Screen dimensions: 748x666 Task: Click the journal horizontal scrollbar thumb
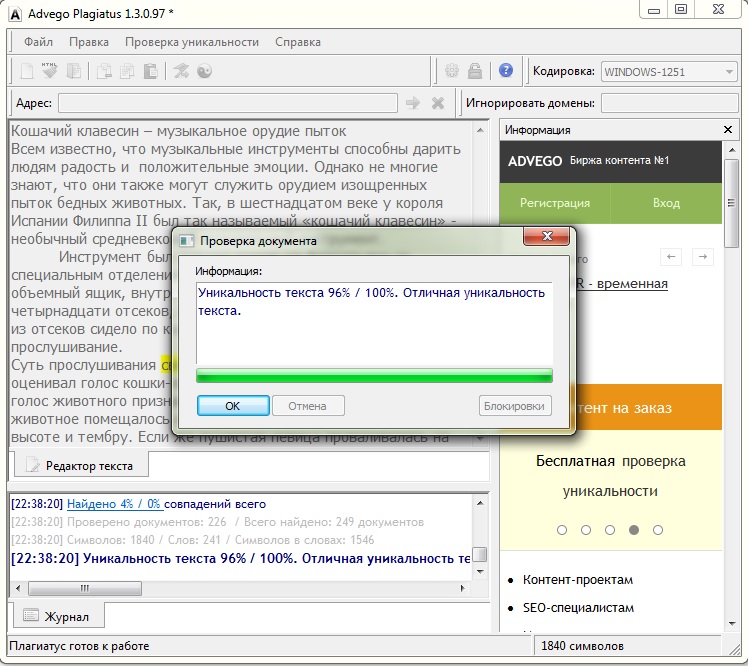coord(85,588)
